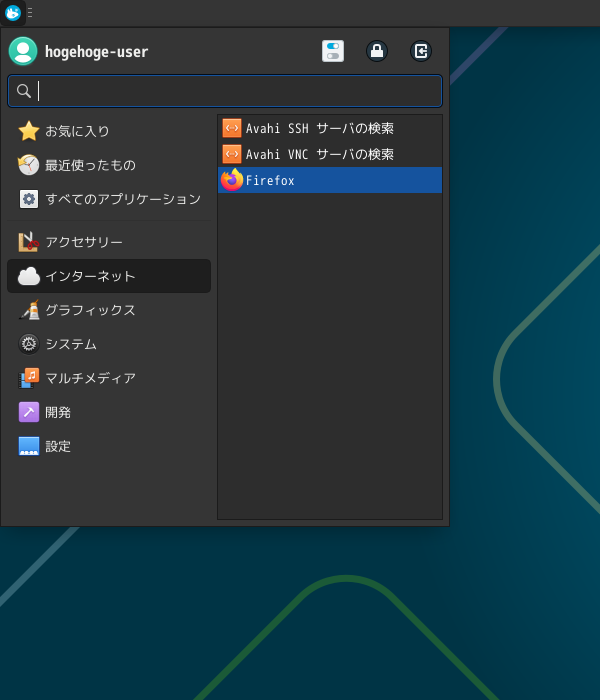Screen dimensions: 600x700
Task: Open 設定 settings category
Action: (x=58, y=446)
